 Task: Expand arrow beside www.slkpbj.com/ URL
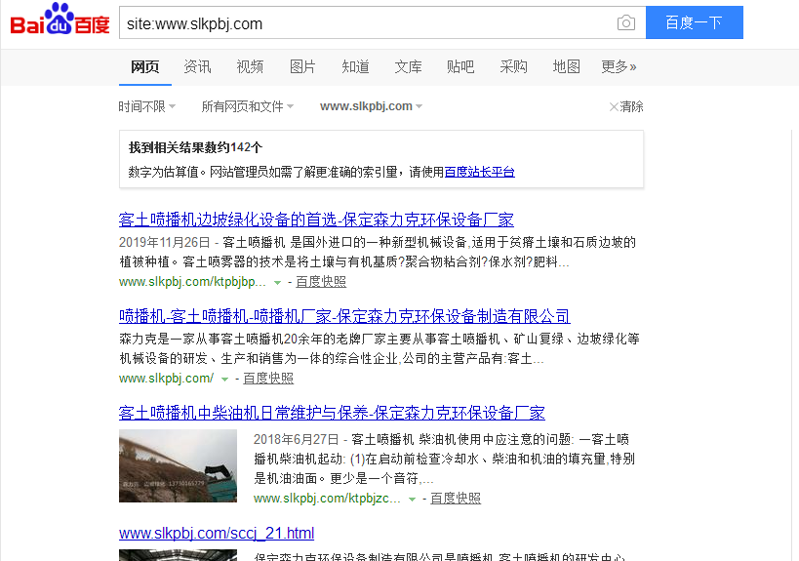tap(225, 379)
